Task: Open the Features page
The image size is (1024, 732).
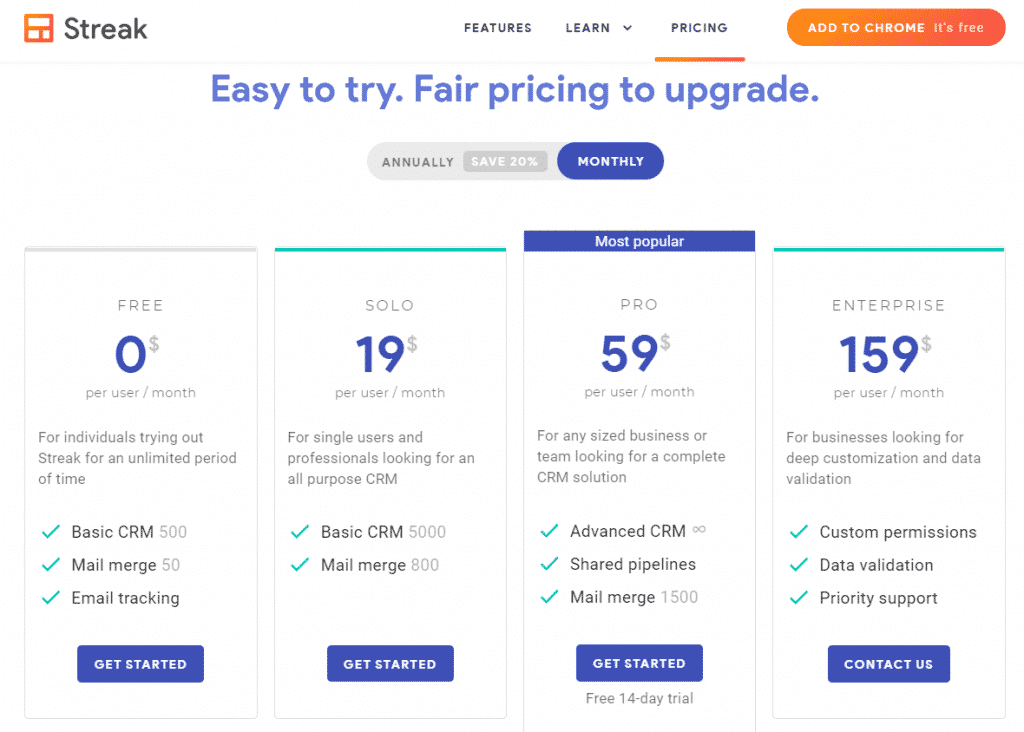Action: (x=498, y=28)
